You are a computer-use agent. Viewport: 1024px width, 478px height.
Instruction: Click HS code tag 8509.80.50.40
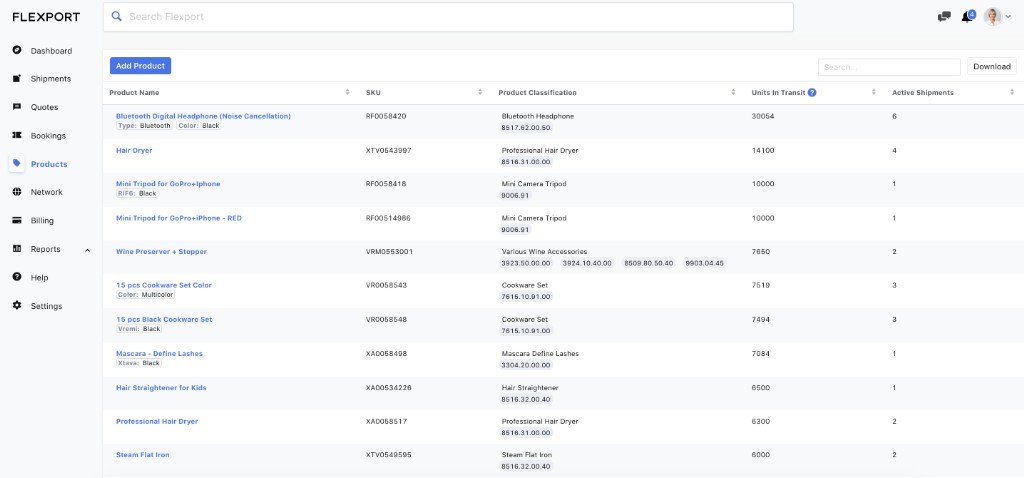[648, 263]
